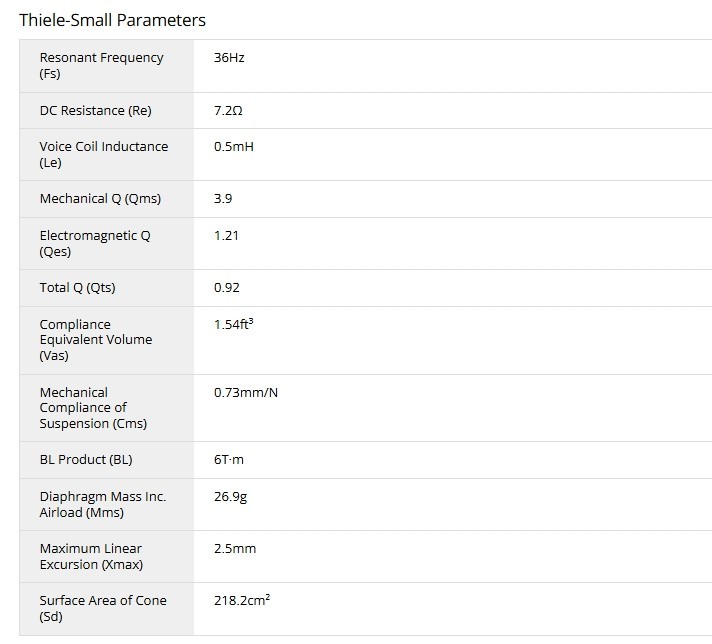Screen dimensions: 712x644
Task: Click the Electromagnetic Q (Qes) label
Action: point(95,243)
